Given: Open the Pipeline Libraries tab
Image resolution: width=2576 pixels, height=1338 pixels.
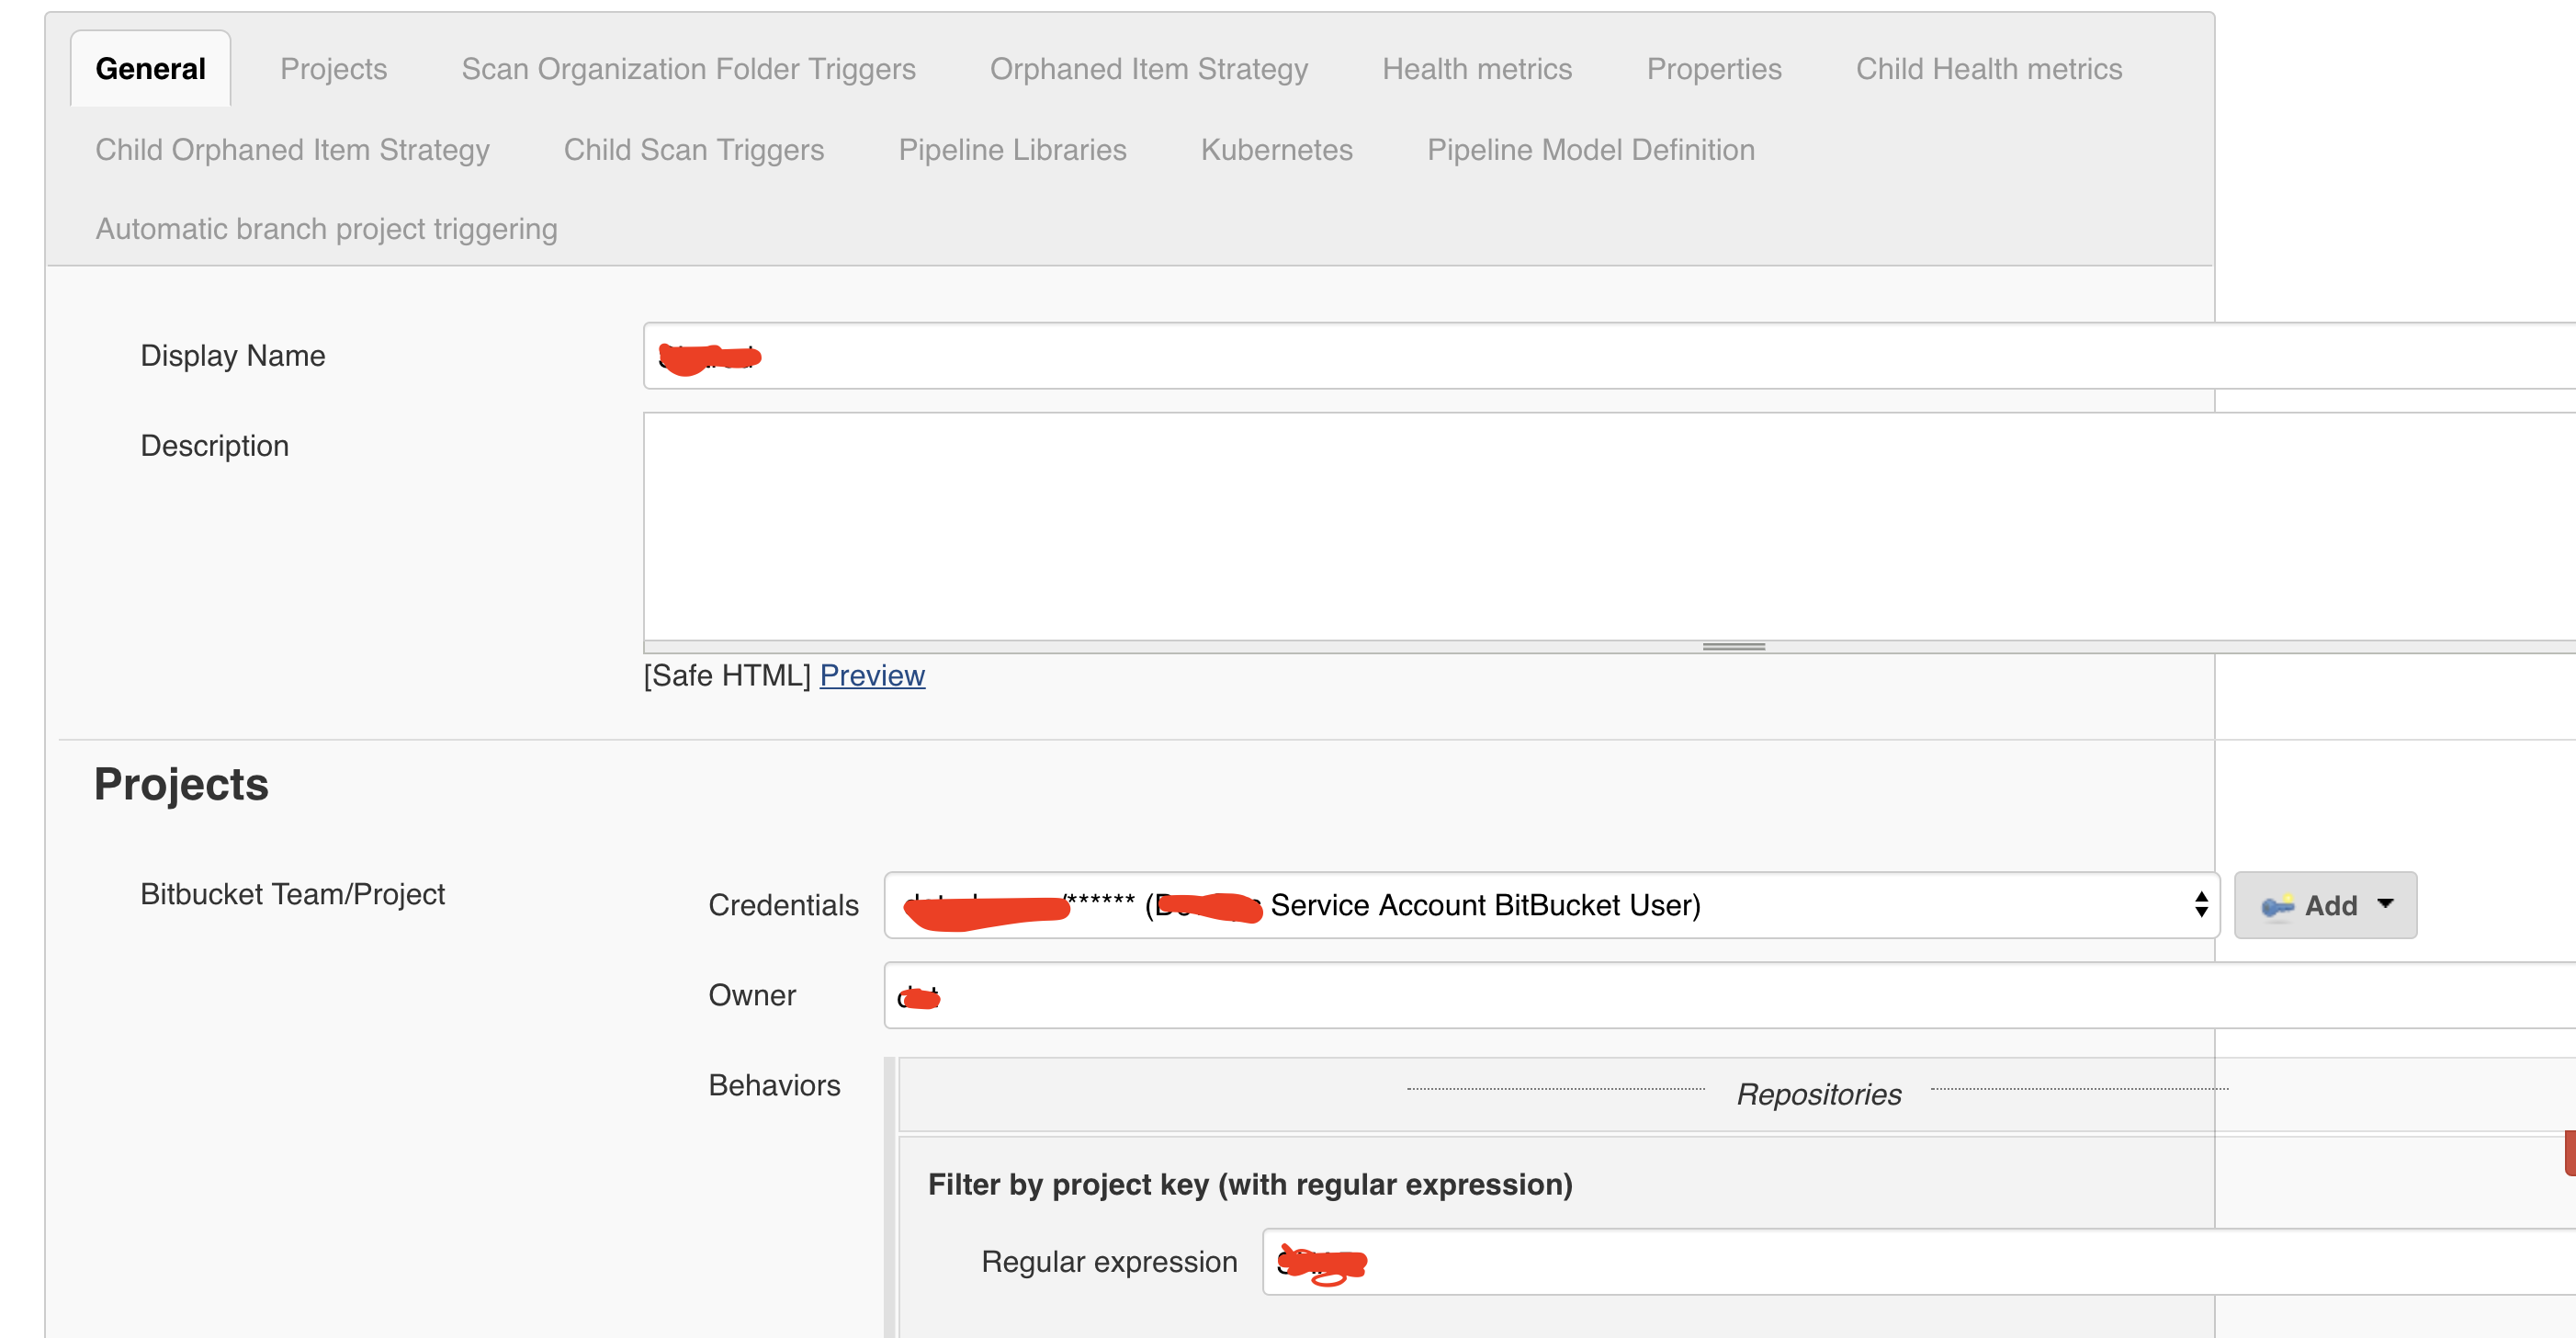Looking at the screenshot, I should point(1012,150).
